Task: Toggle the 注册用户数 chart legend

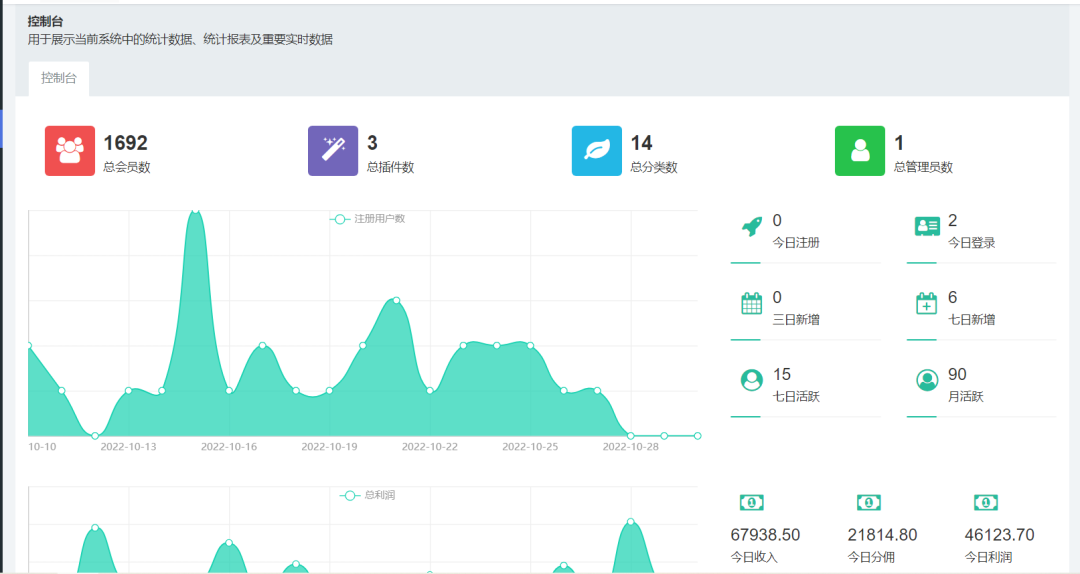Action: click(368, 218)
